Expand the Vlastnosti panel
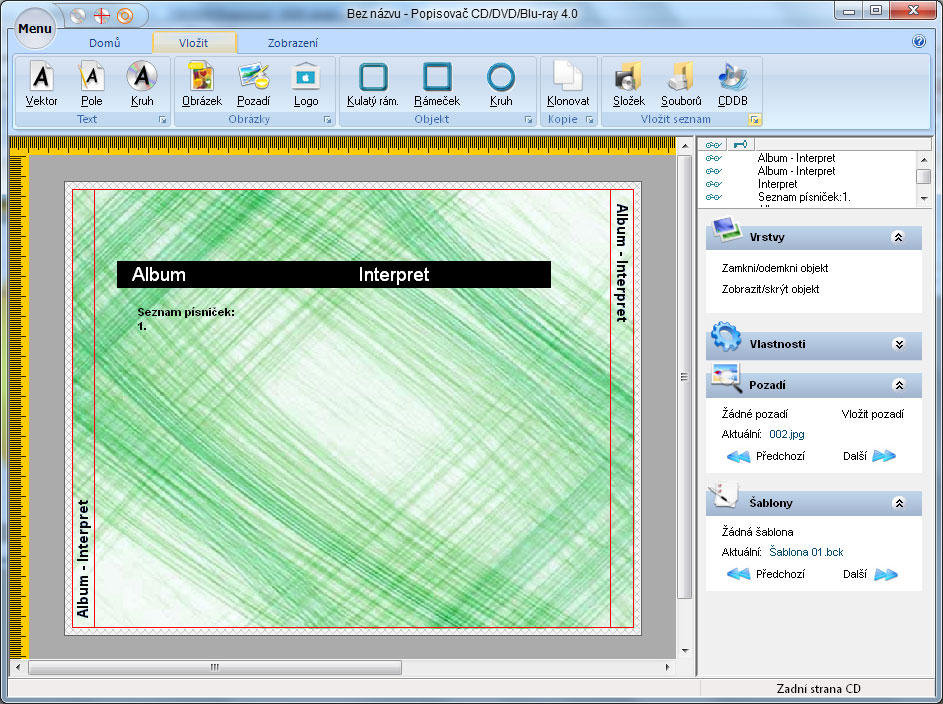943x704 pixels. [x=898, y=344]
